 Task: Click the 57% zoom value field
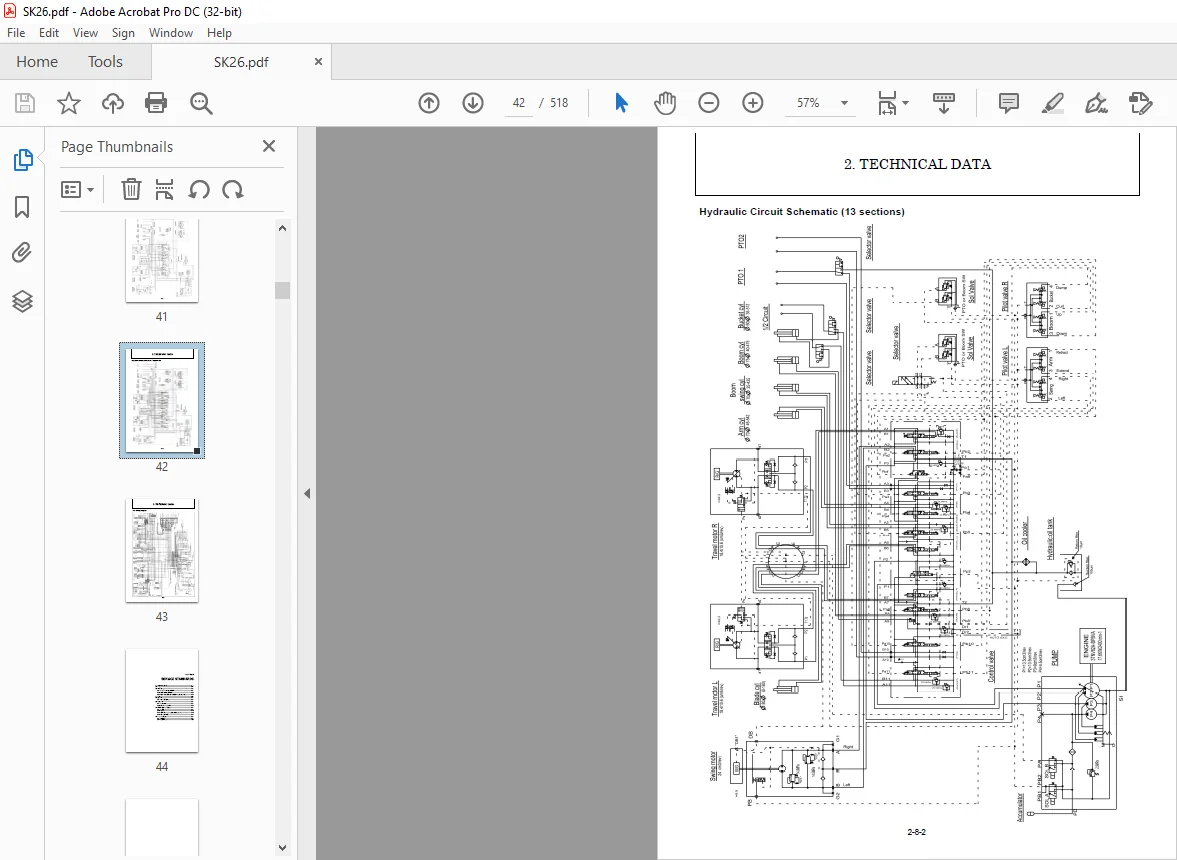pos(808,103)
